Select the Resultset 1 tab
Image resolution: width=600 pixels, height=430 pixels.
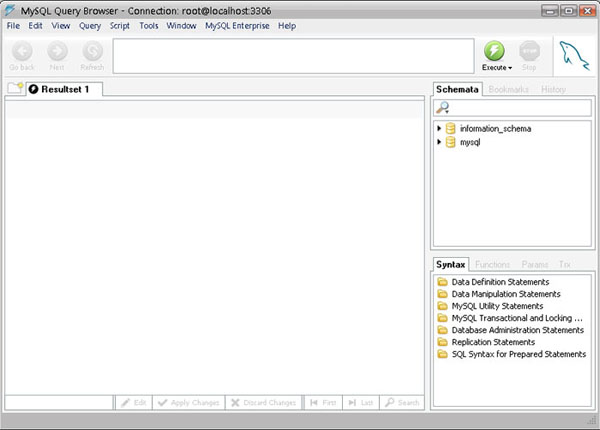(64, 89)
